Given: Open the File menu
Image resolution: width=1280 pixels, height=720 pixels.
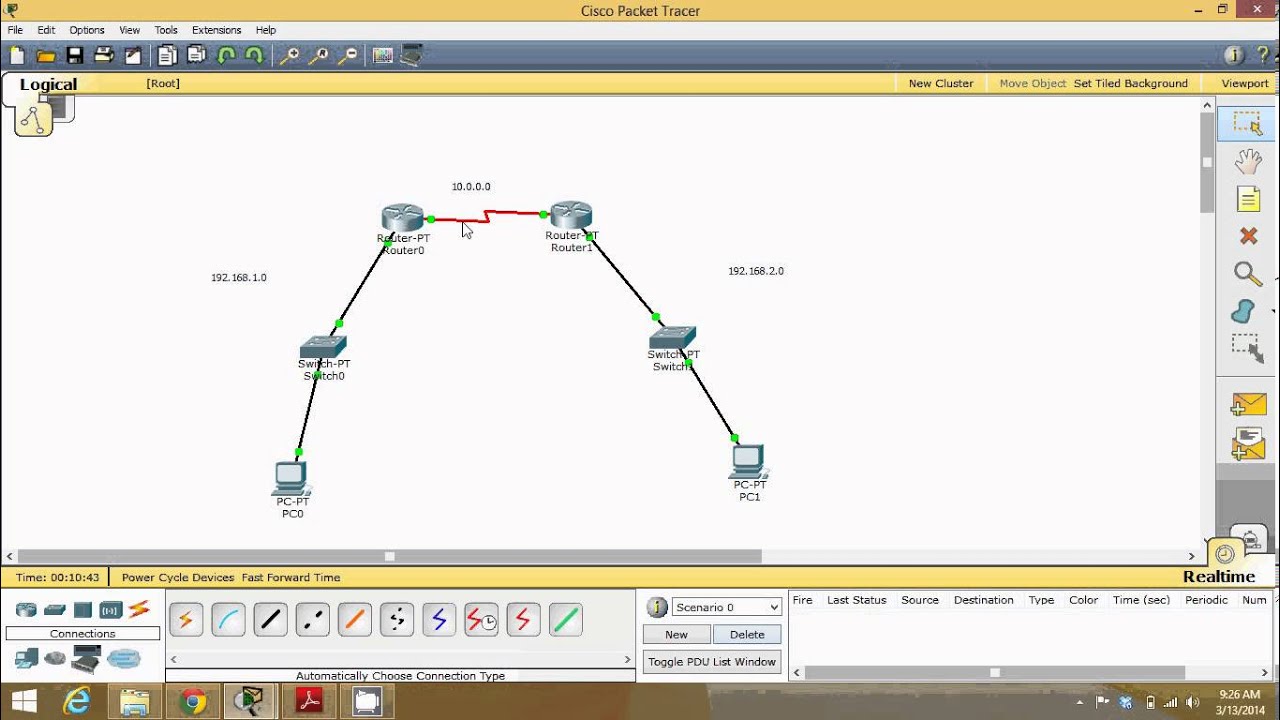Looking at the screenshot, I should click(x=15, y=30).
